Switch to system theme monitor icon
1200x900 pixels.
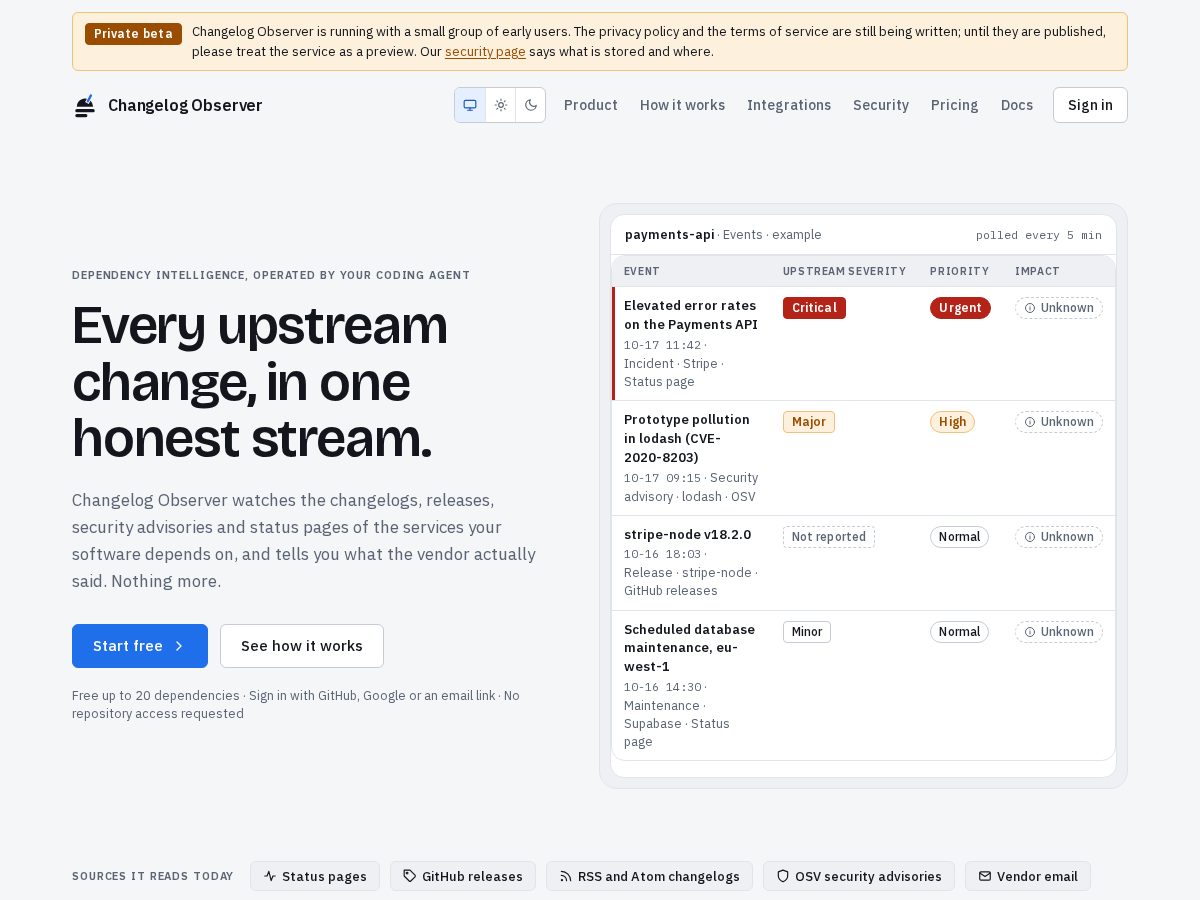(x=470, y=105)
